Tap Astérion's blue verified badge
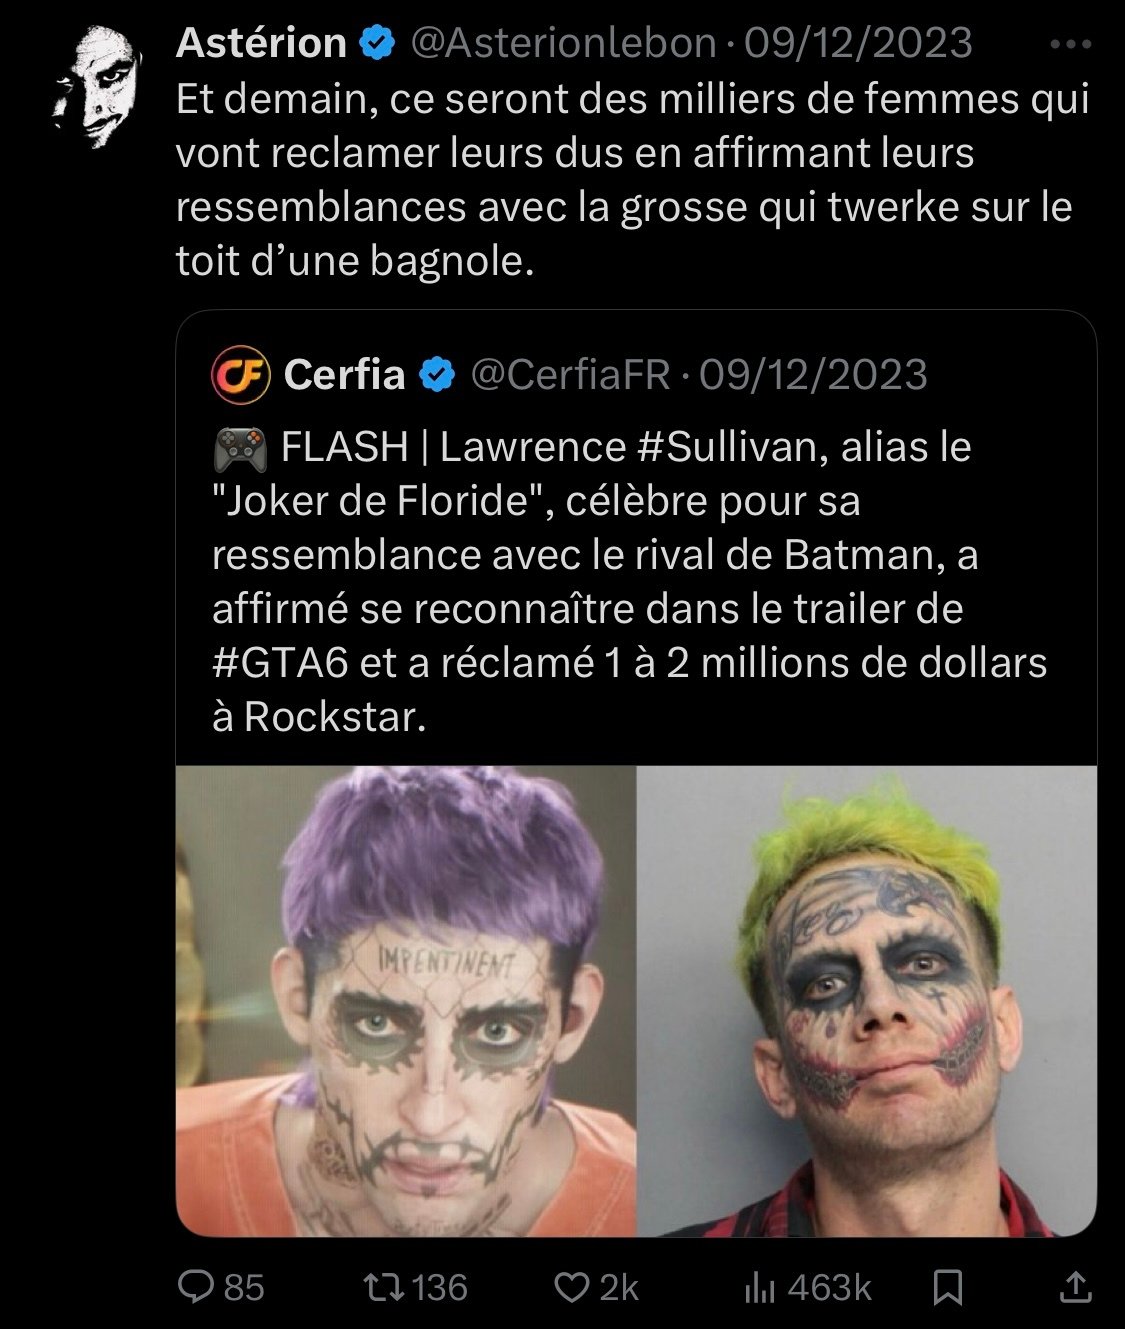 [x=376, y=44]
